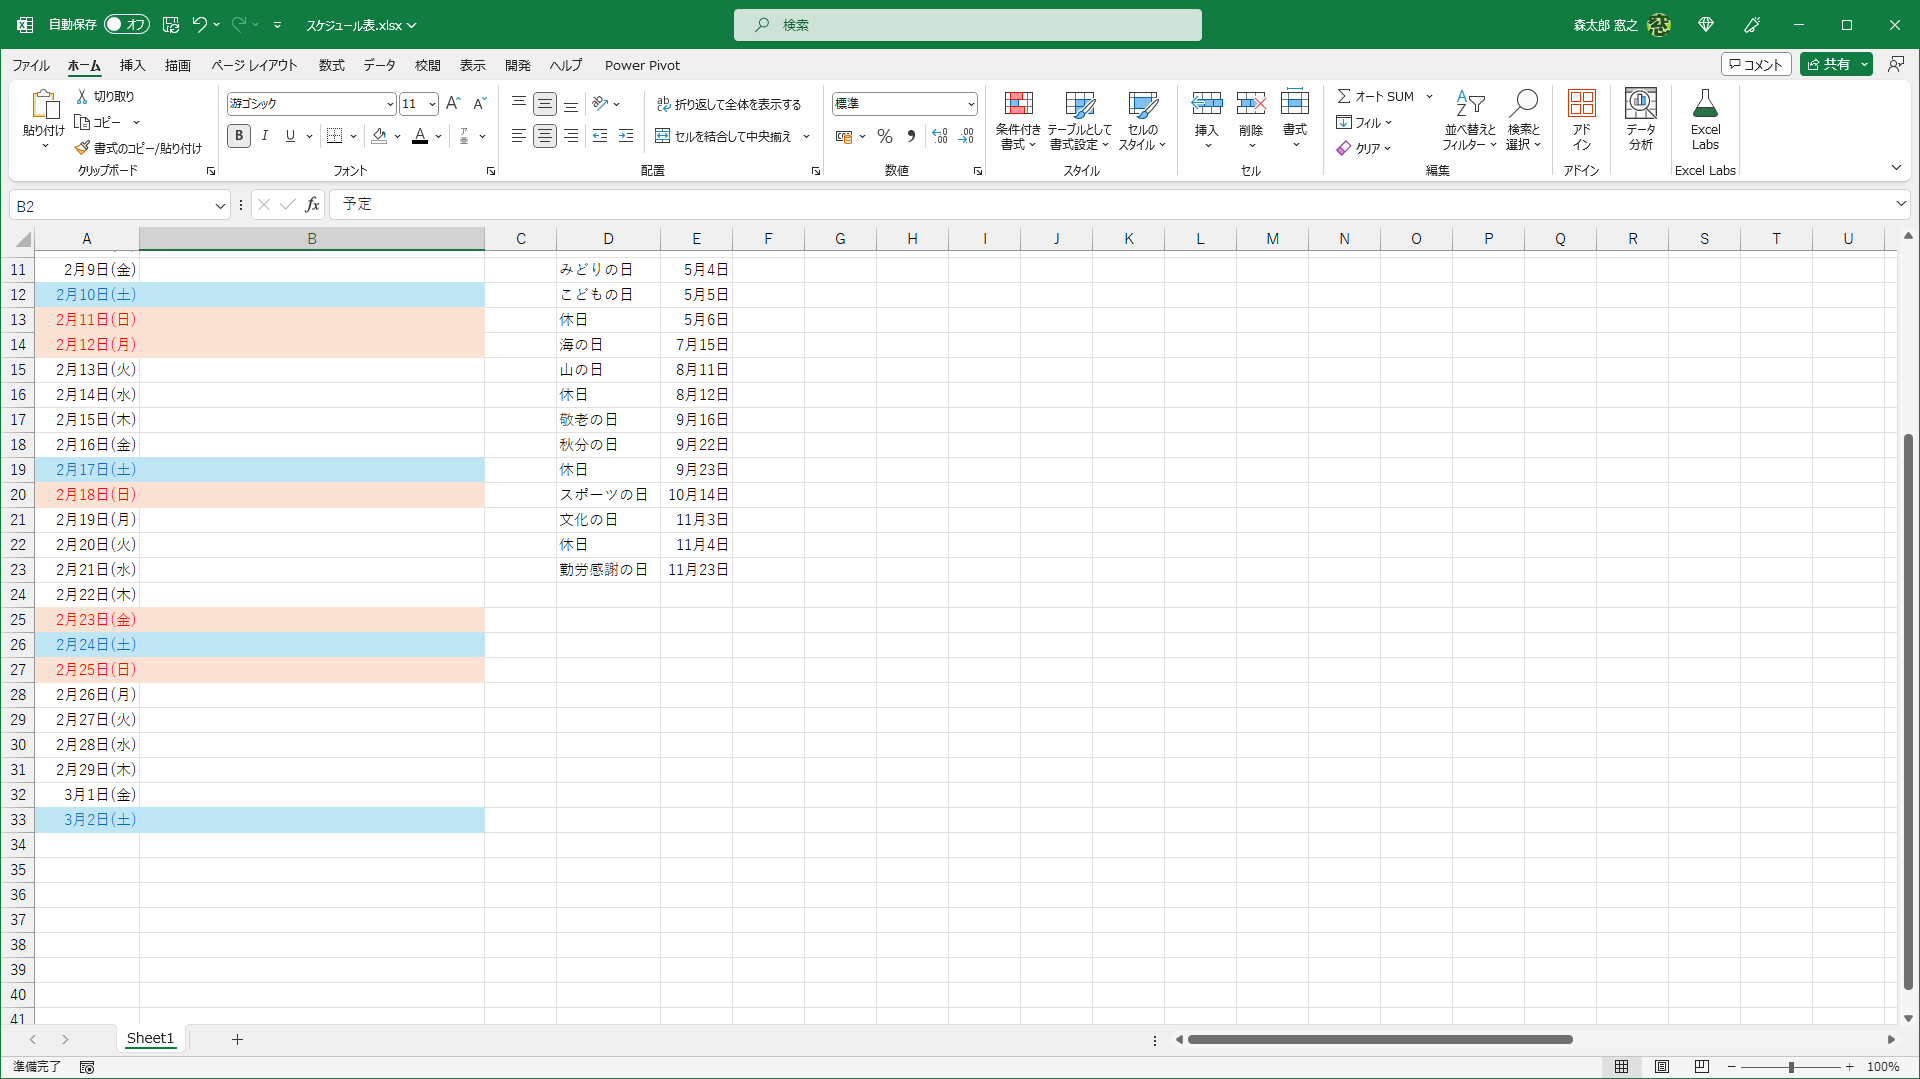The image size is (1920, 1079).
Task: Click the fill color bucket swatch
Action: [x=379, y=136]
